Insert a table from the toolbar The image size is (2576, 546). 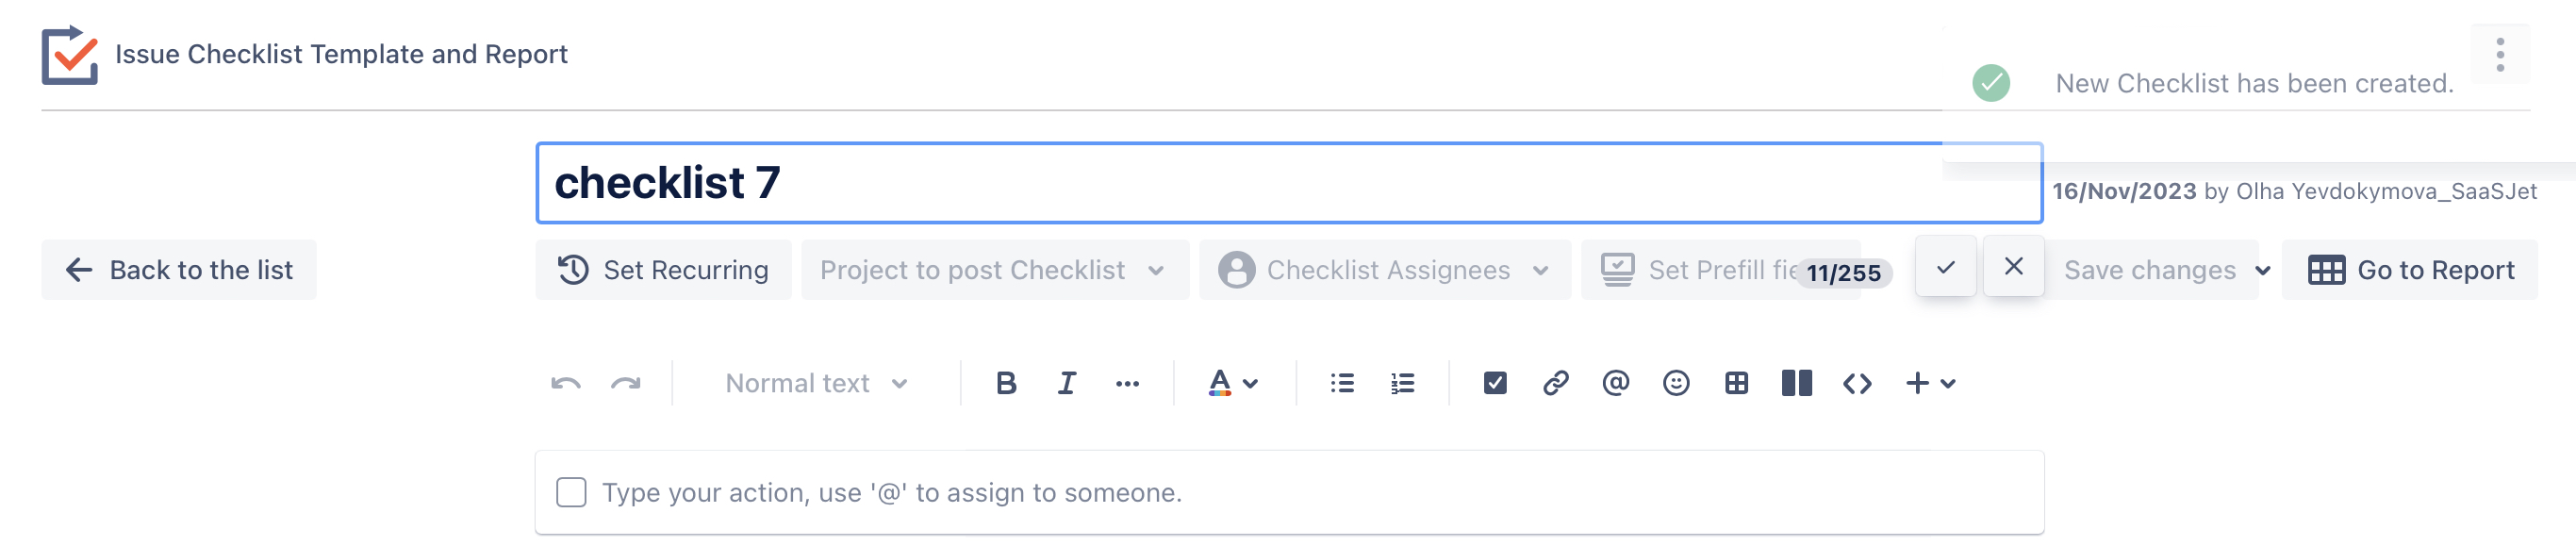pyautogui.click(x=1736, y=384)
